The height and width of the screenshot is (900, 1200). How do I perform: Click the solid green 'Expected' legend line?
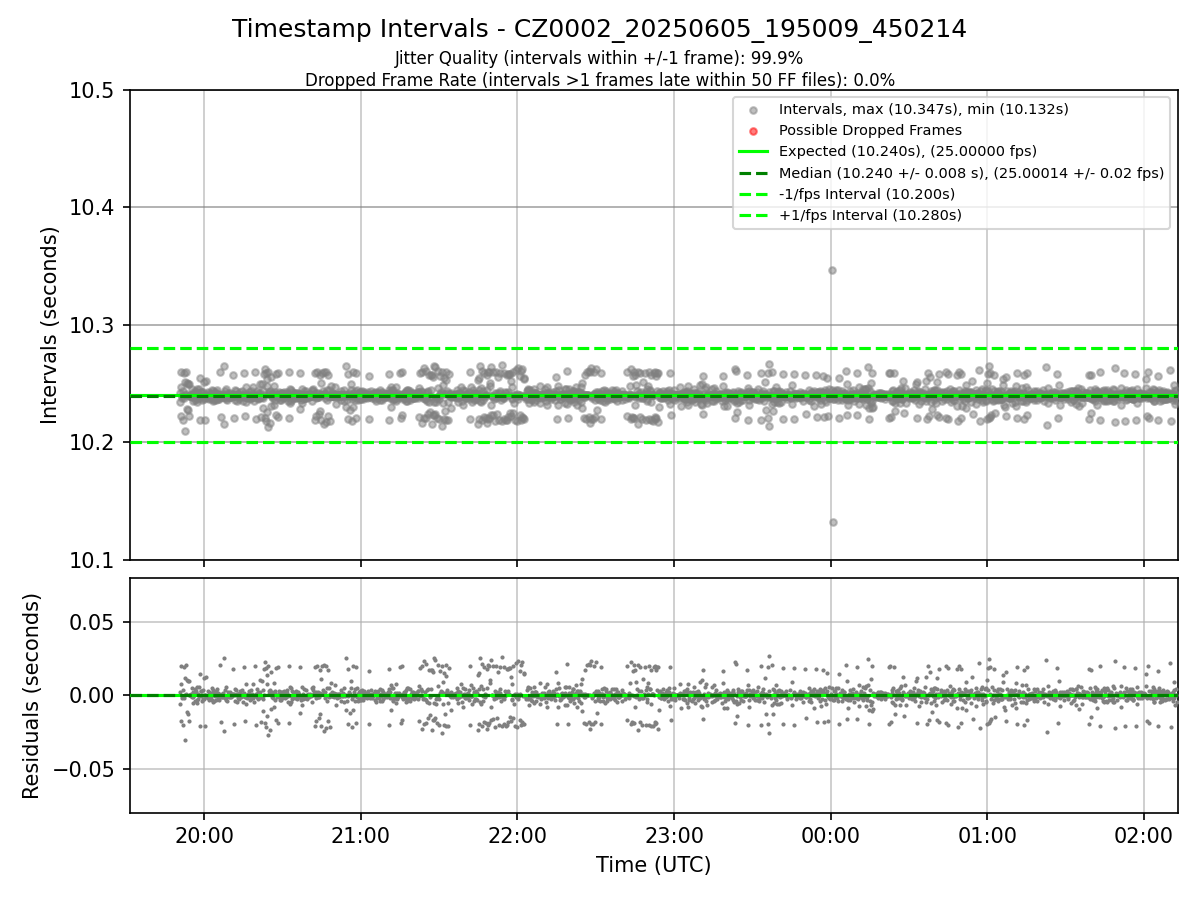pos(754,152)
